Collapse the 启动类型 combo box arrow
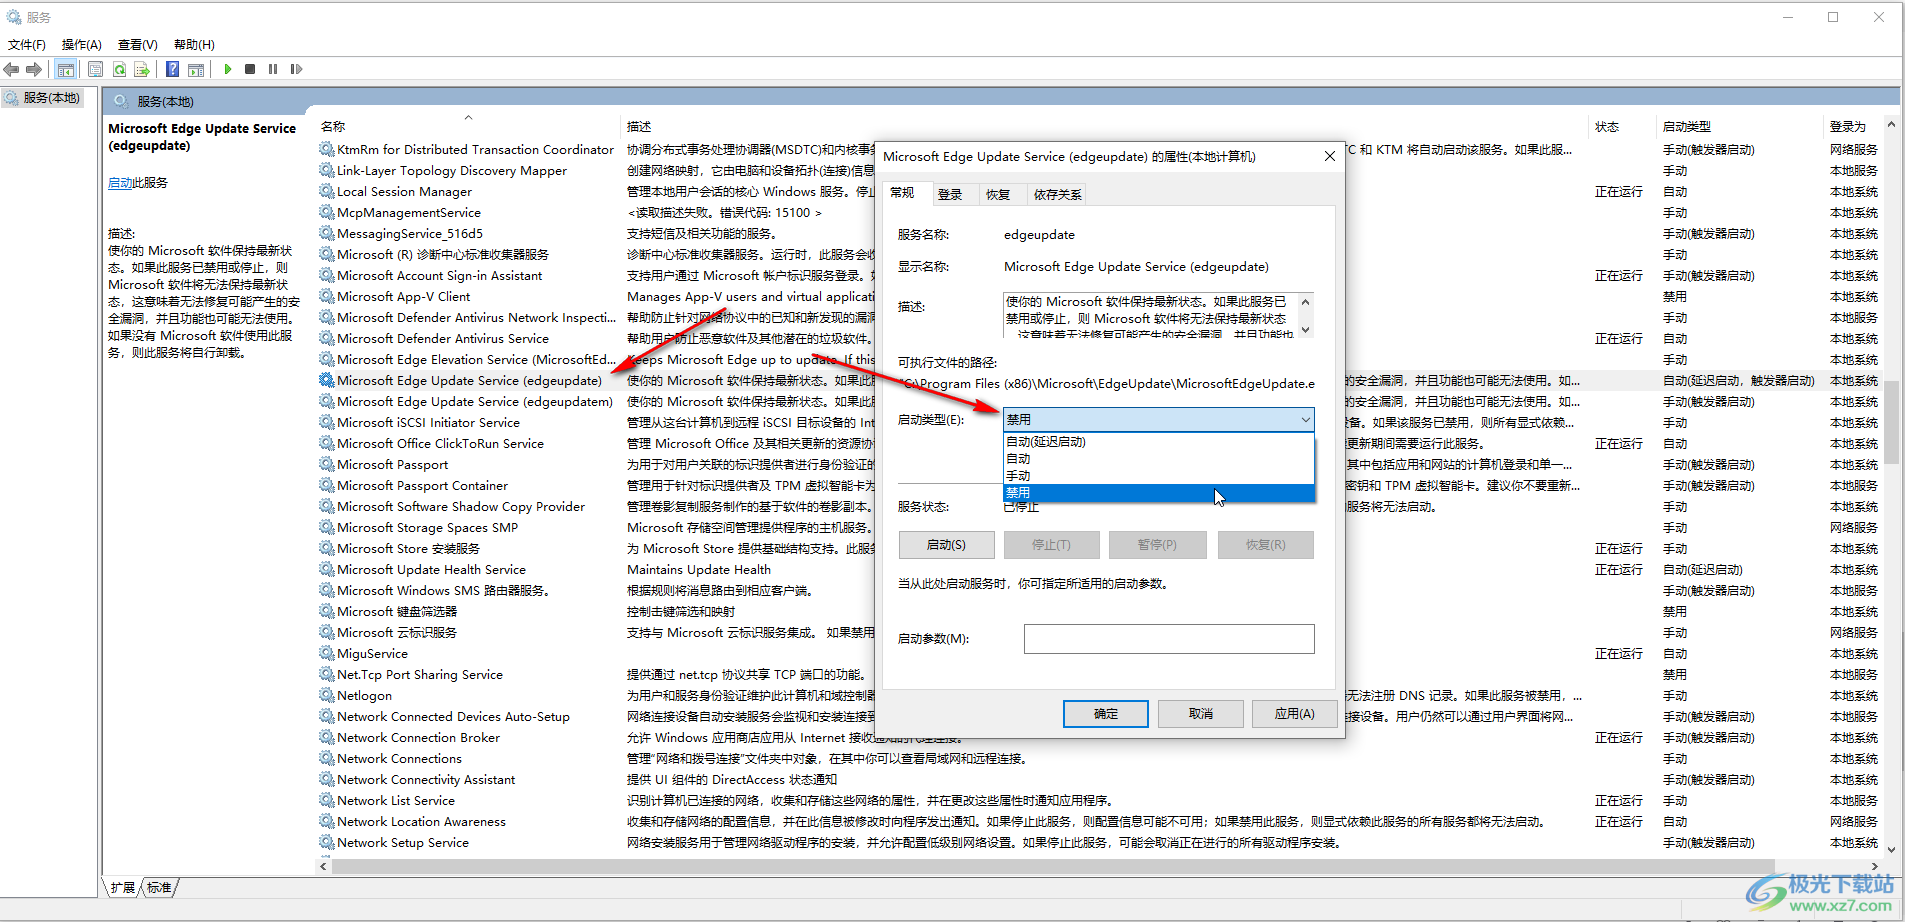Viewport: 1905px width, 922px height. 1305,420
